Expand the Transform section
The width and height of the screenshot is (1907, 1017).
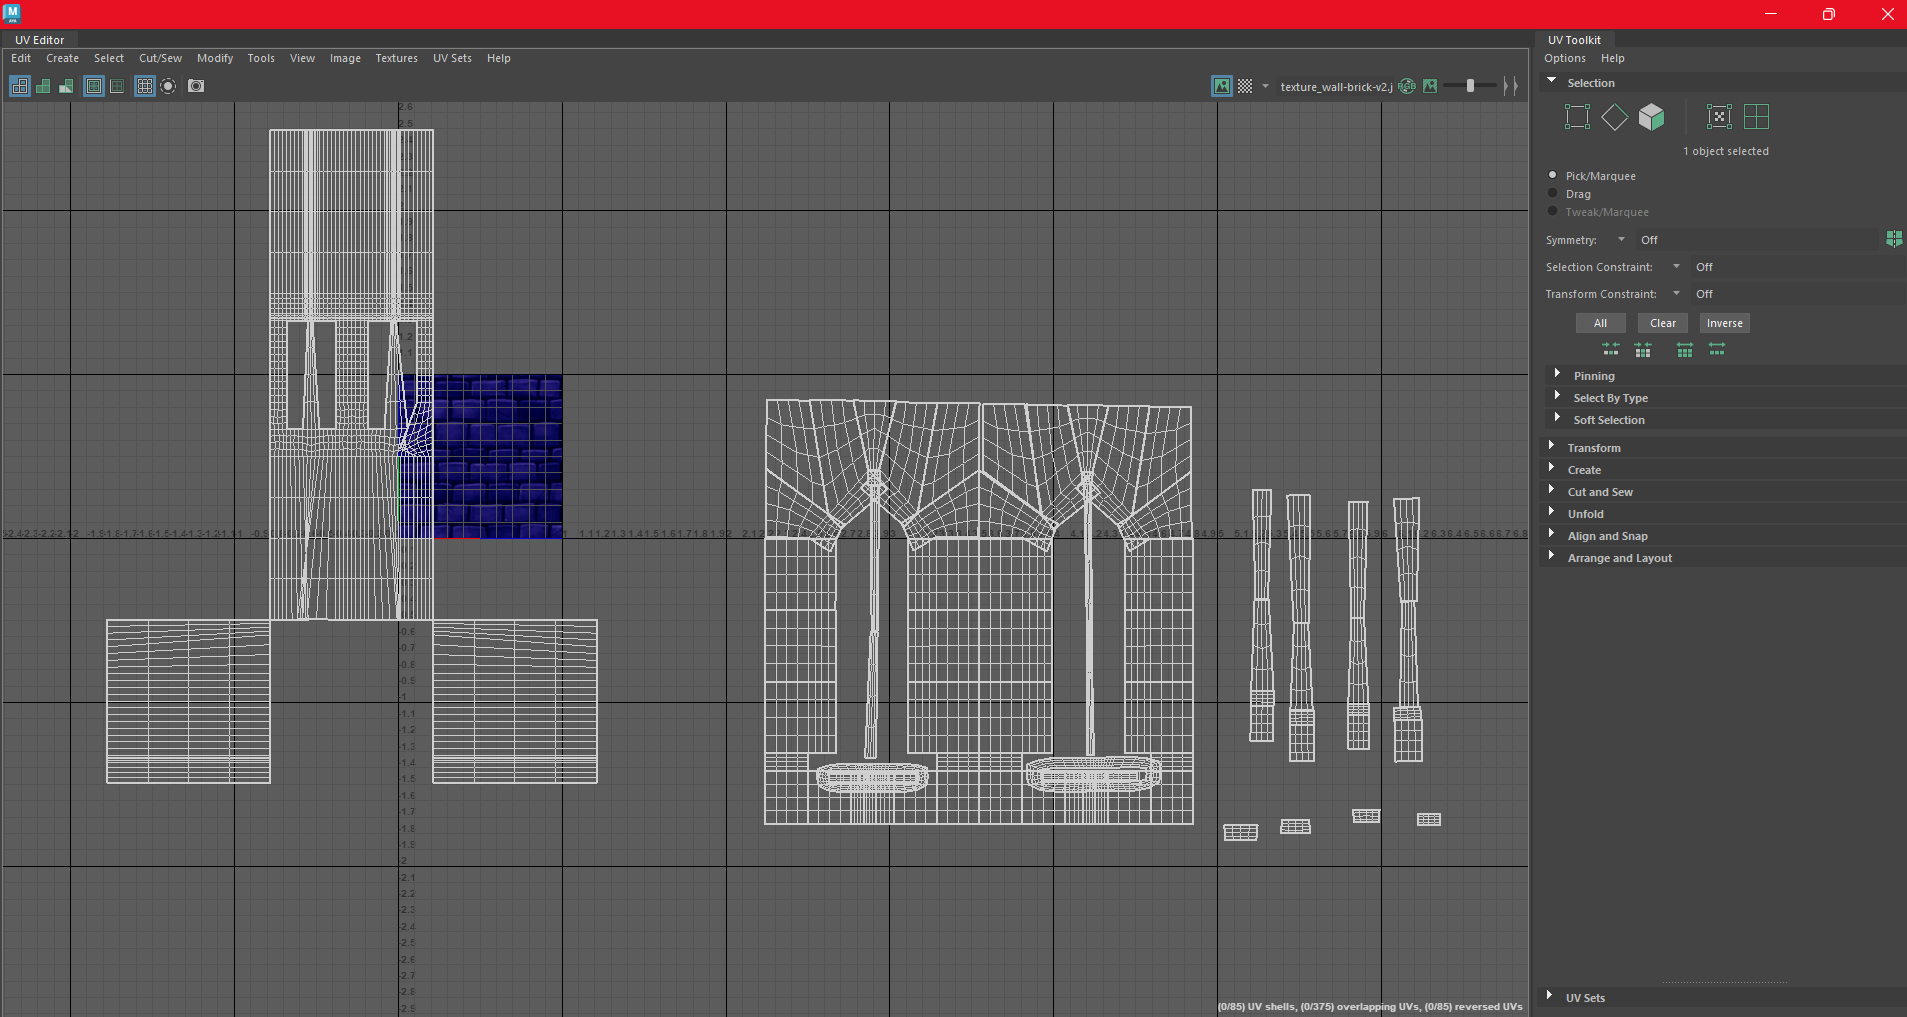[1722, 448]
